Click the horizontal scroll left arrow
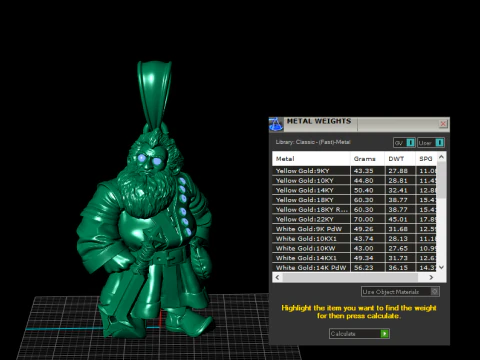This screenshot has width=480, height=360. (277, 277)
